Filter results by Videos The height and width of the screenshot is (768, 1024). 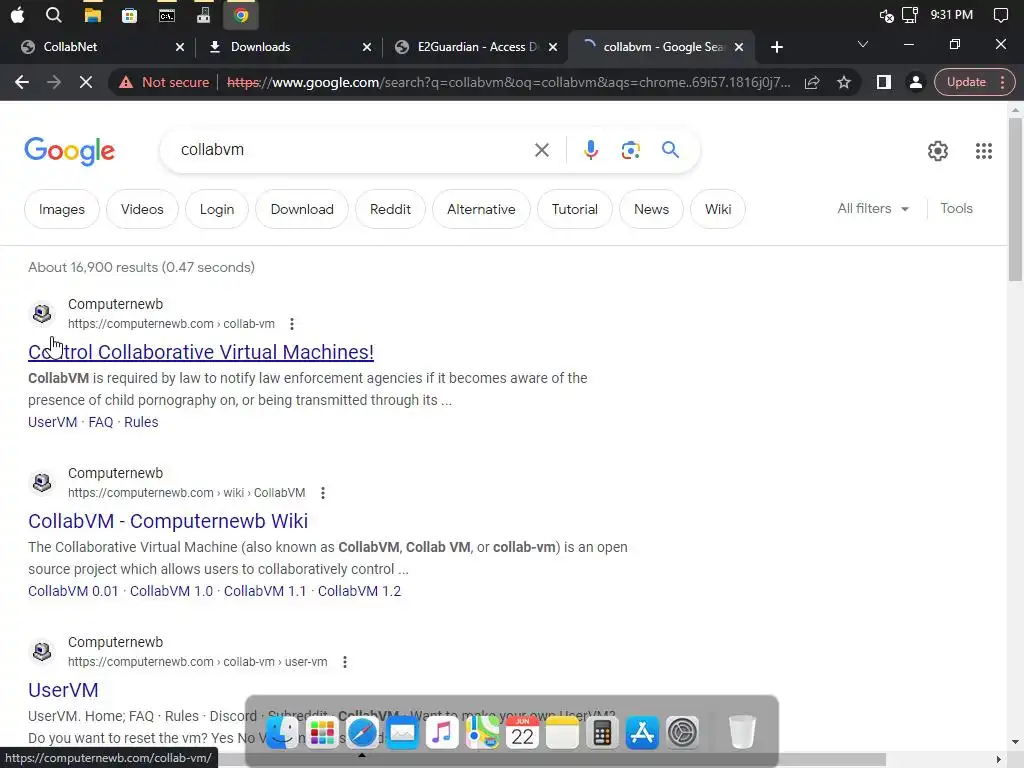click(142, 209)
